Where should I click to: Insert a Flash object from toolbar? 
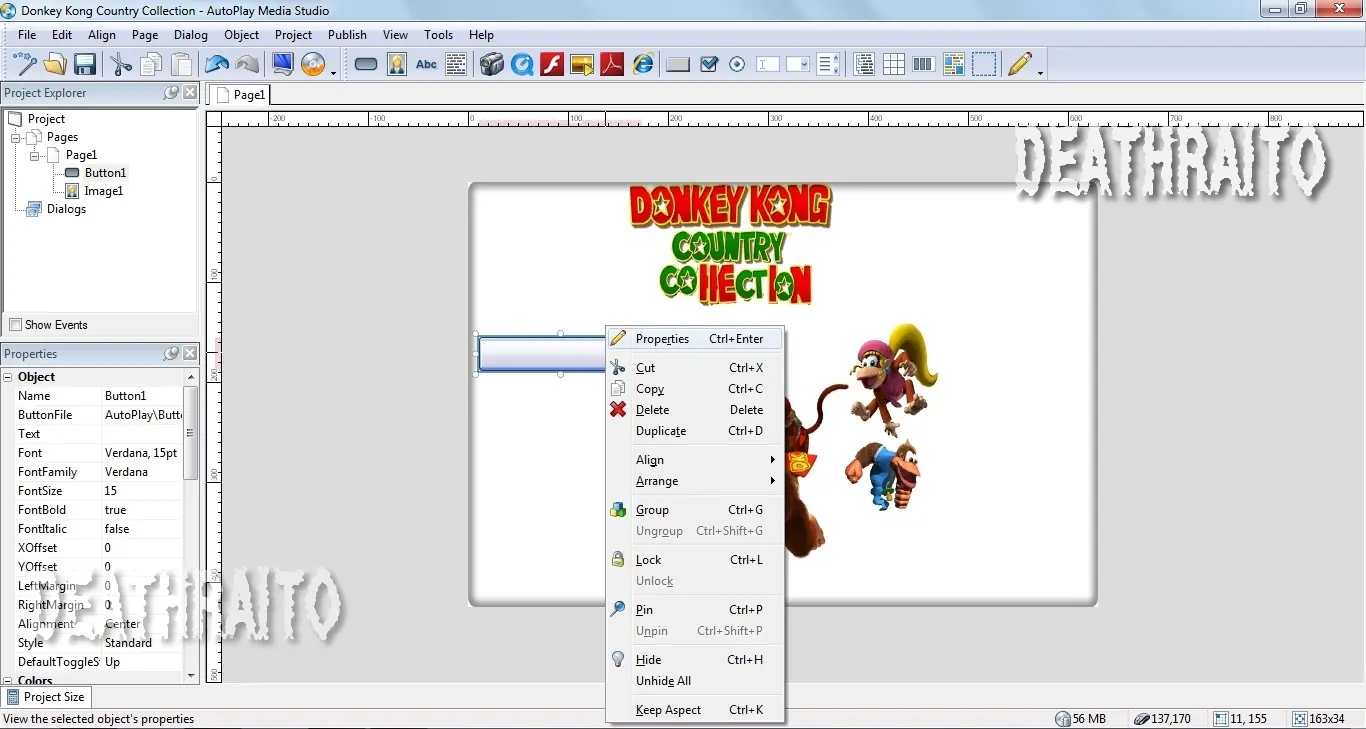[x=552, y=65]
